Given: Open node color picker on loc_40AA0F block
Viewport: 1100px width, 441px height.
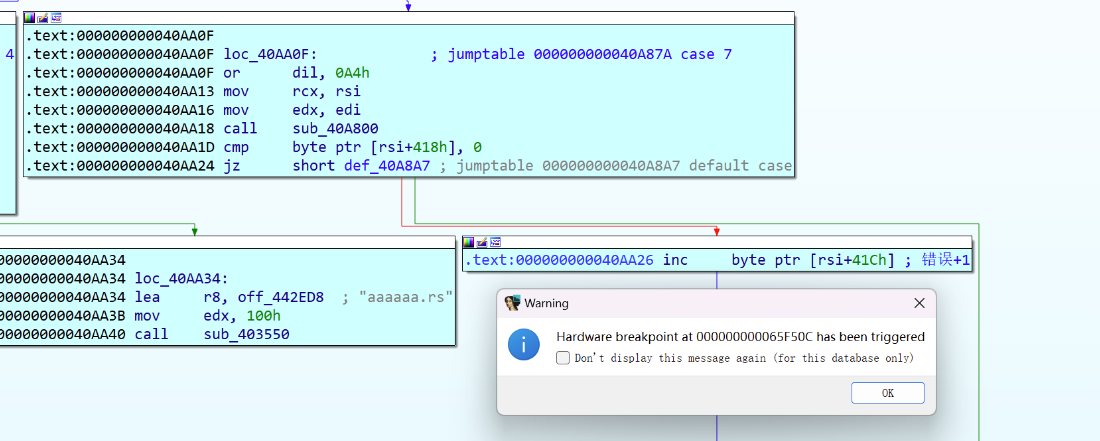Looking at the screenshot, I should [30, 18].
